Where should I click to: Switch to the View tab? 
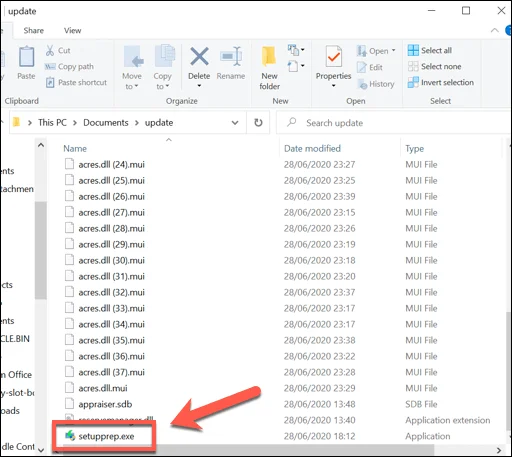click(x=72, y=30)
